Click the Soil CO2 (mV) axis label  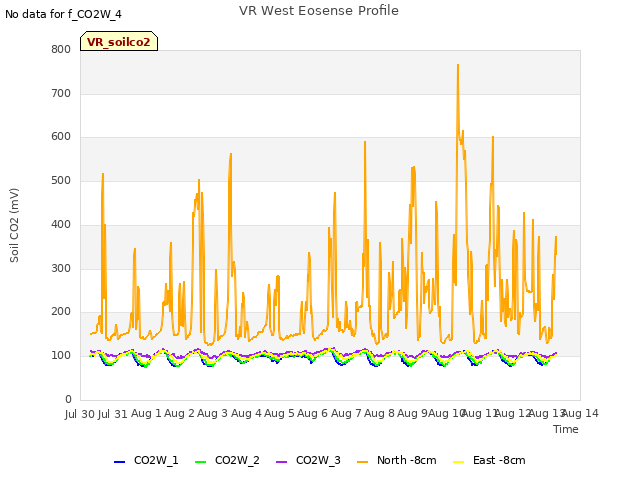click(14, 225)
